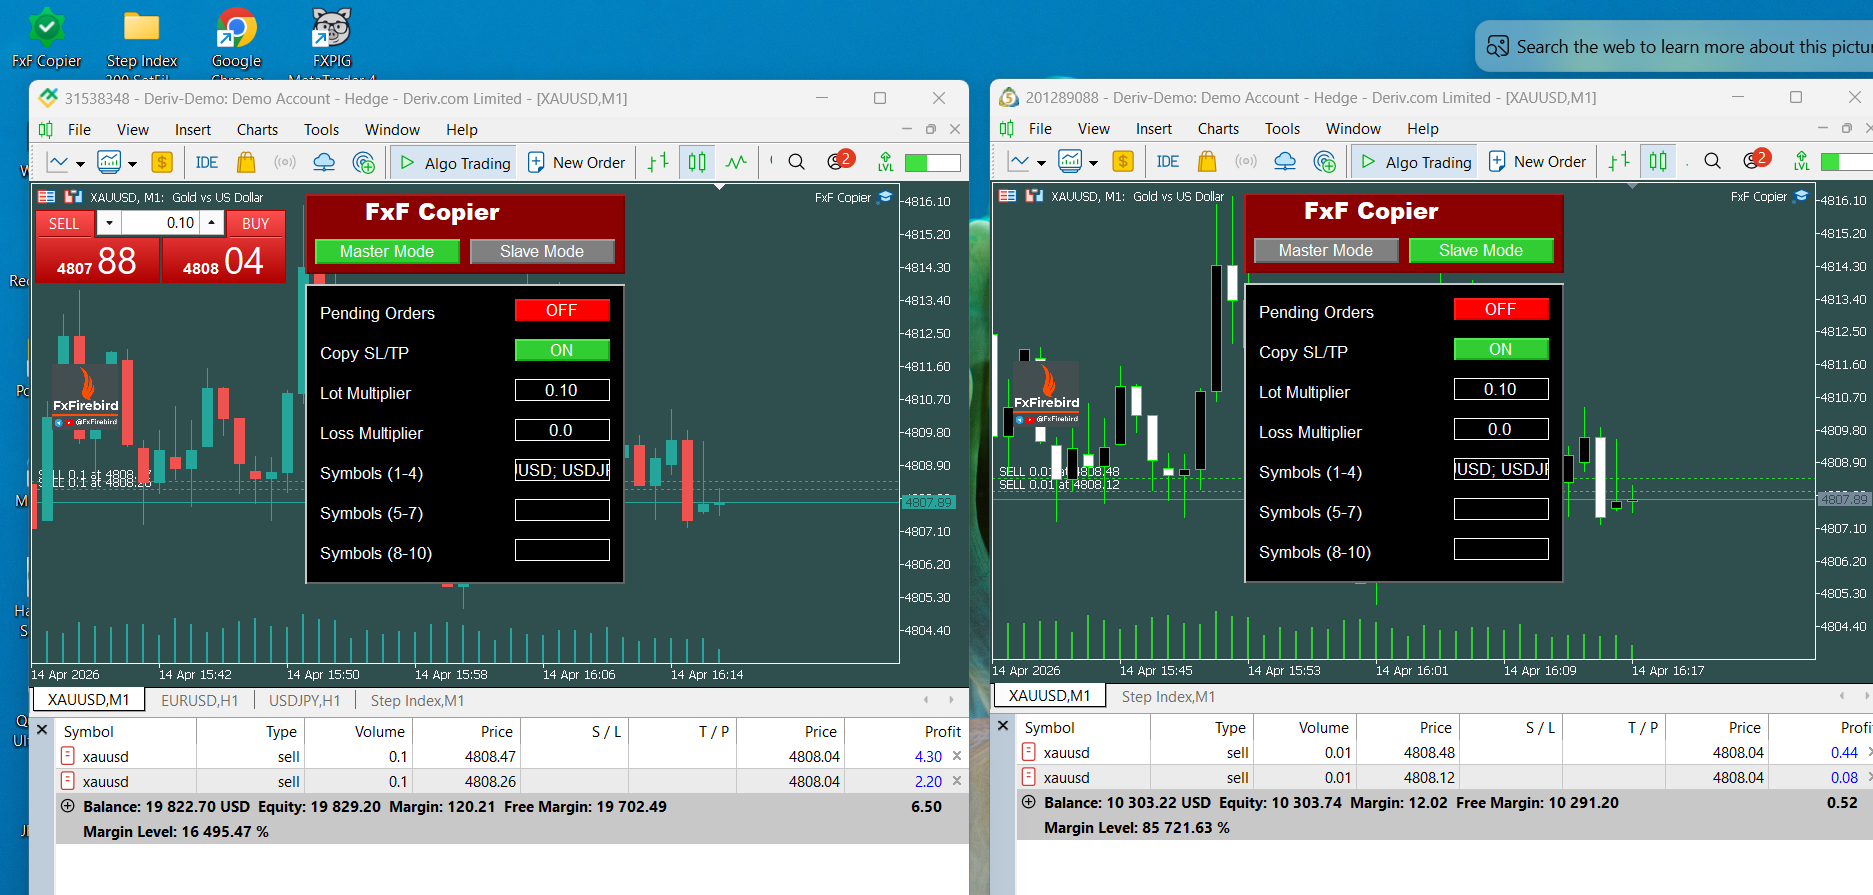Open the Market shopping bag in left terminal
The height and width of the screenshot is (895, 1873).
(x=246, y=162)
